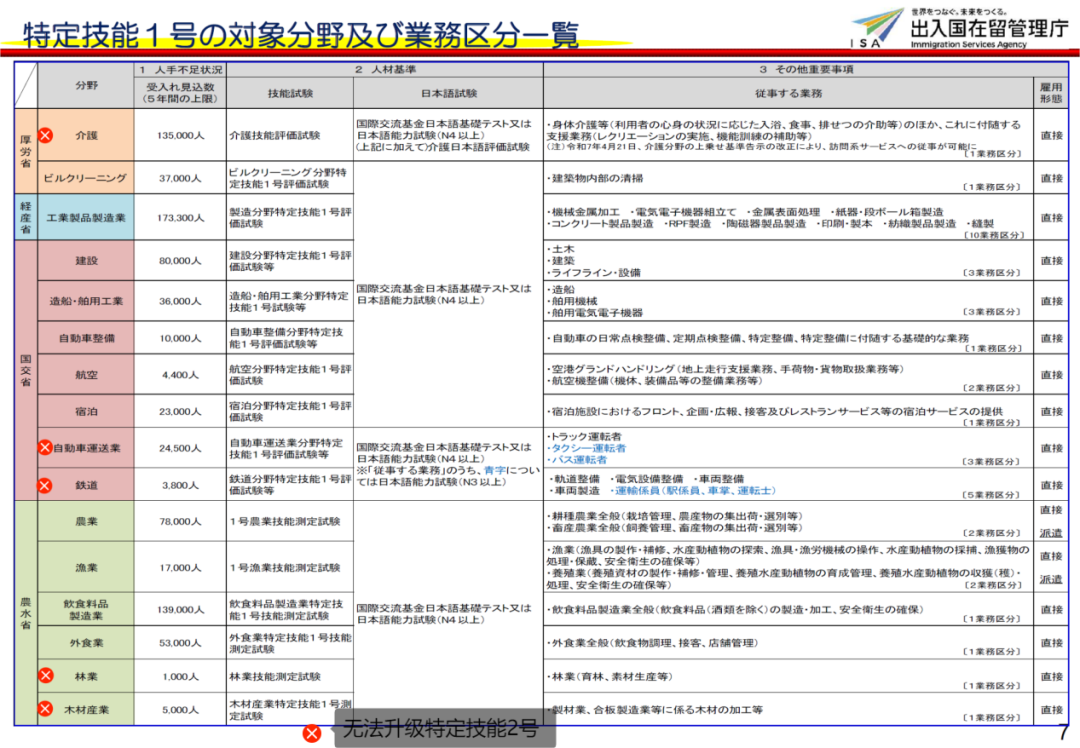Click the 航空 field cell
Viewport: 1080px width, 748px height.
pos(85,375)
